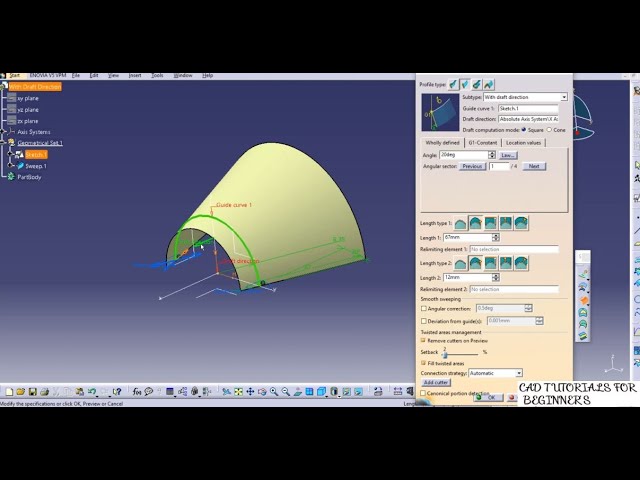Open the Insert menu
Image resolution: width=640 pixels, height=480 pixels.
[135, 76]
